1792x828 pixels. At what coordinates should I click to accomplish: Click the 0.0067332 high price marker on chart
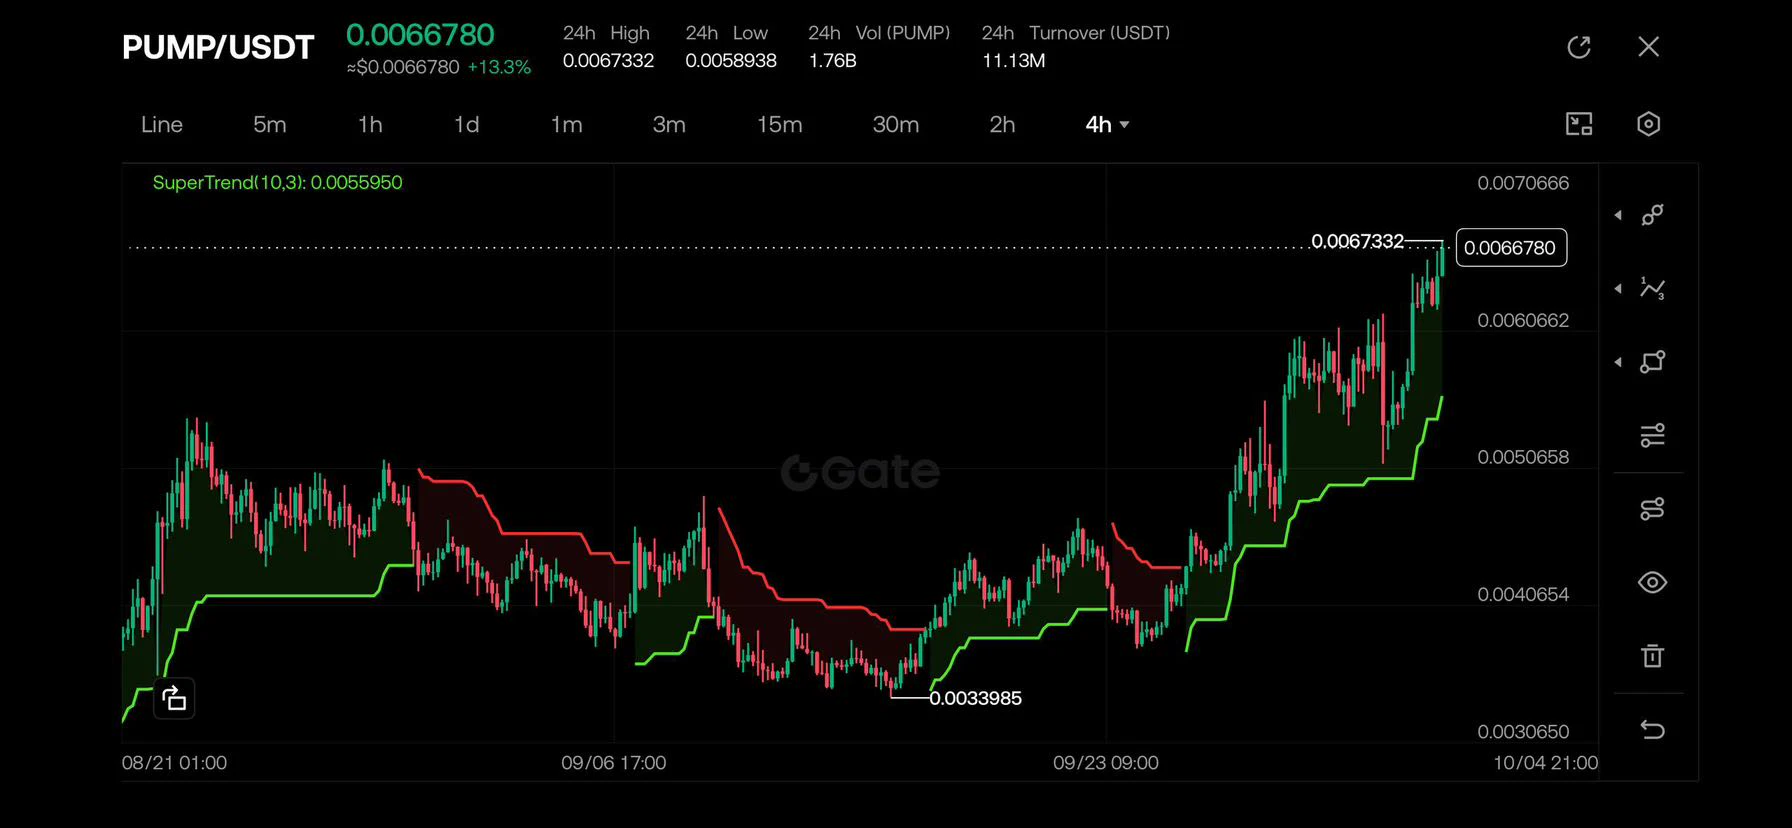[1357, 241]
